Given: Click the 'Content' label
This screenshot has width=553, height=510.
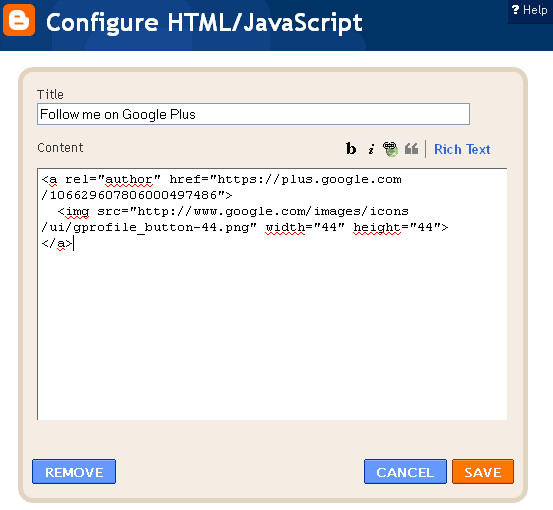Looking at the screenshot, I should coord(61,147).
